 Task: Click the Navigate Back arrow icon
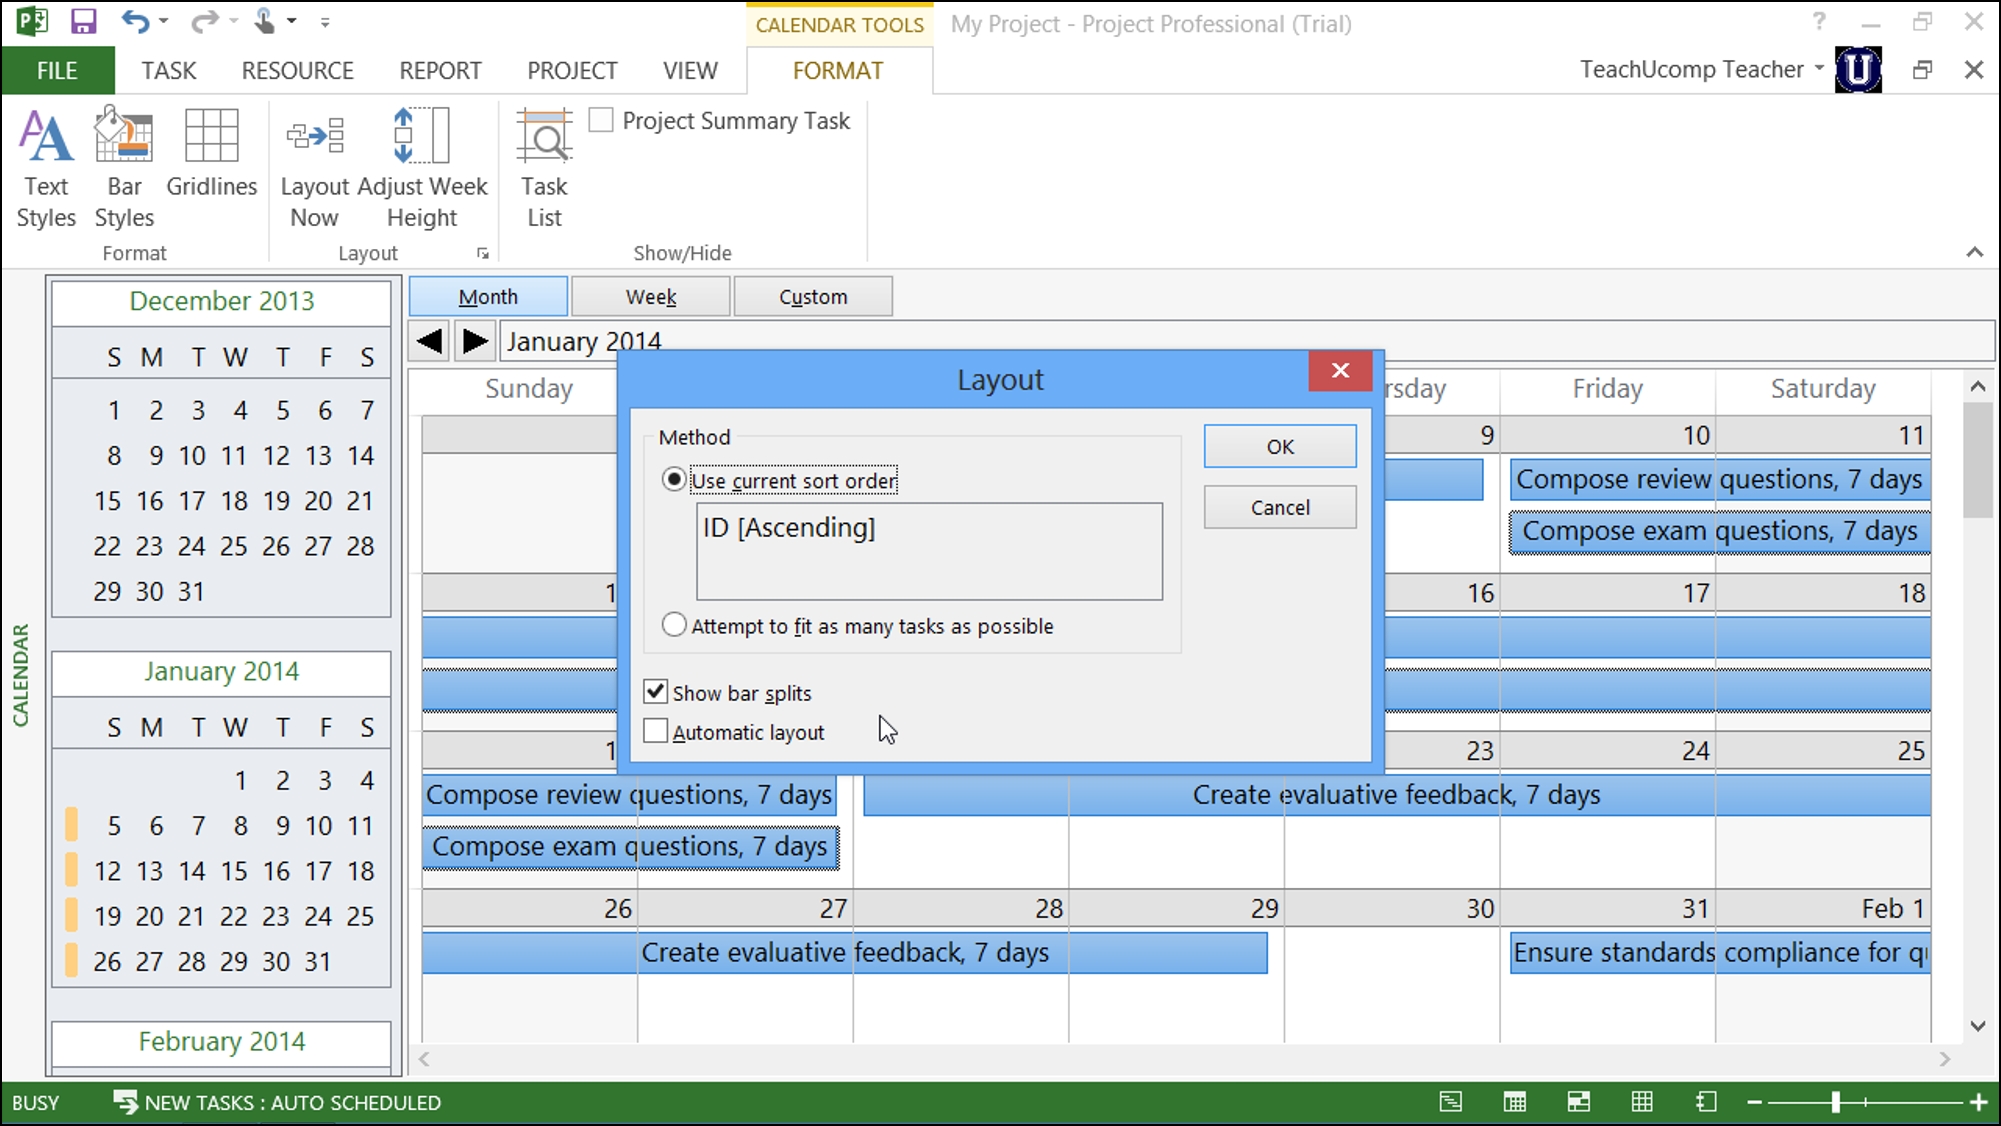tap(432, 341)
